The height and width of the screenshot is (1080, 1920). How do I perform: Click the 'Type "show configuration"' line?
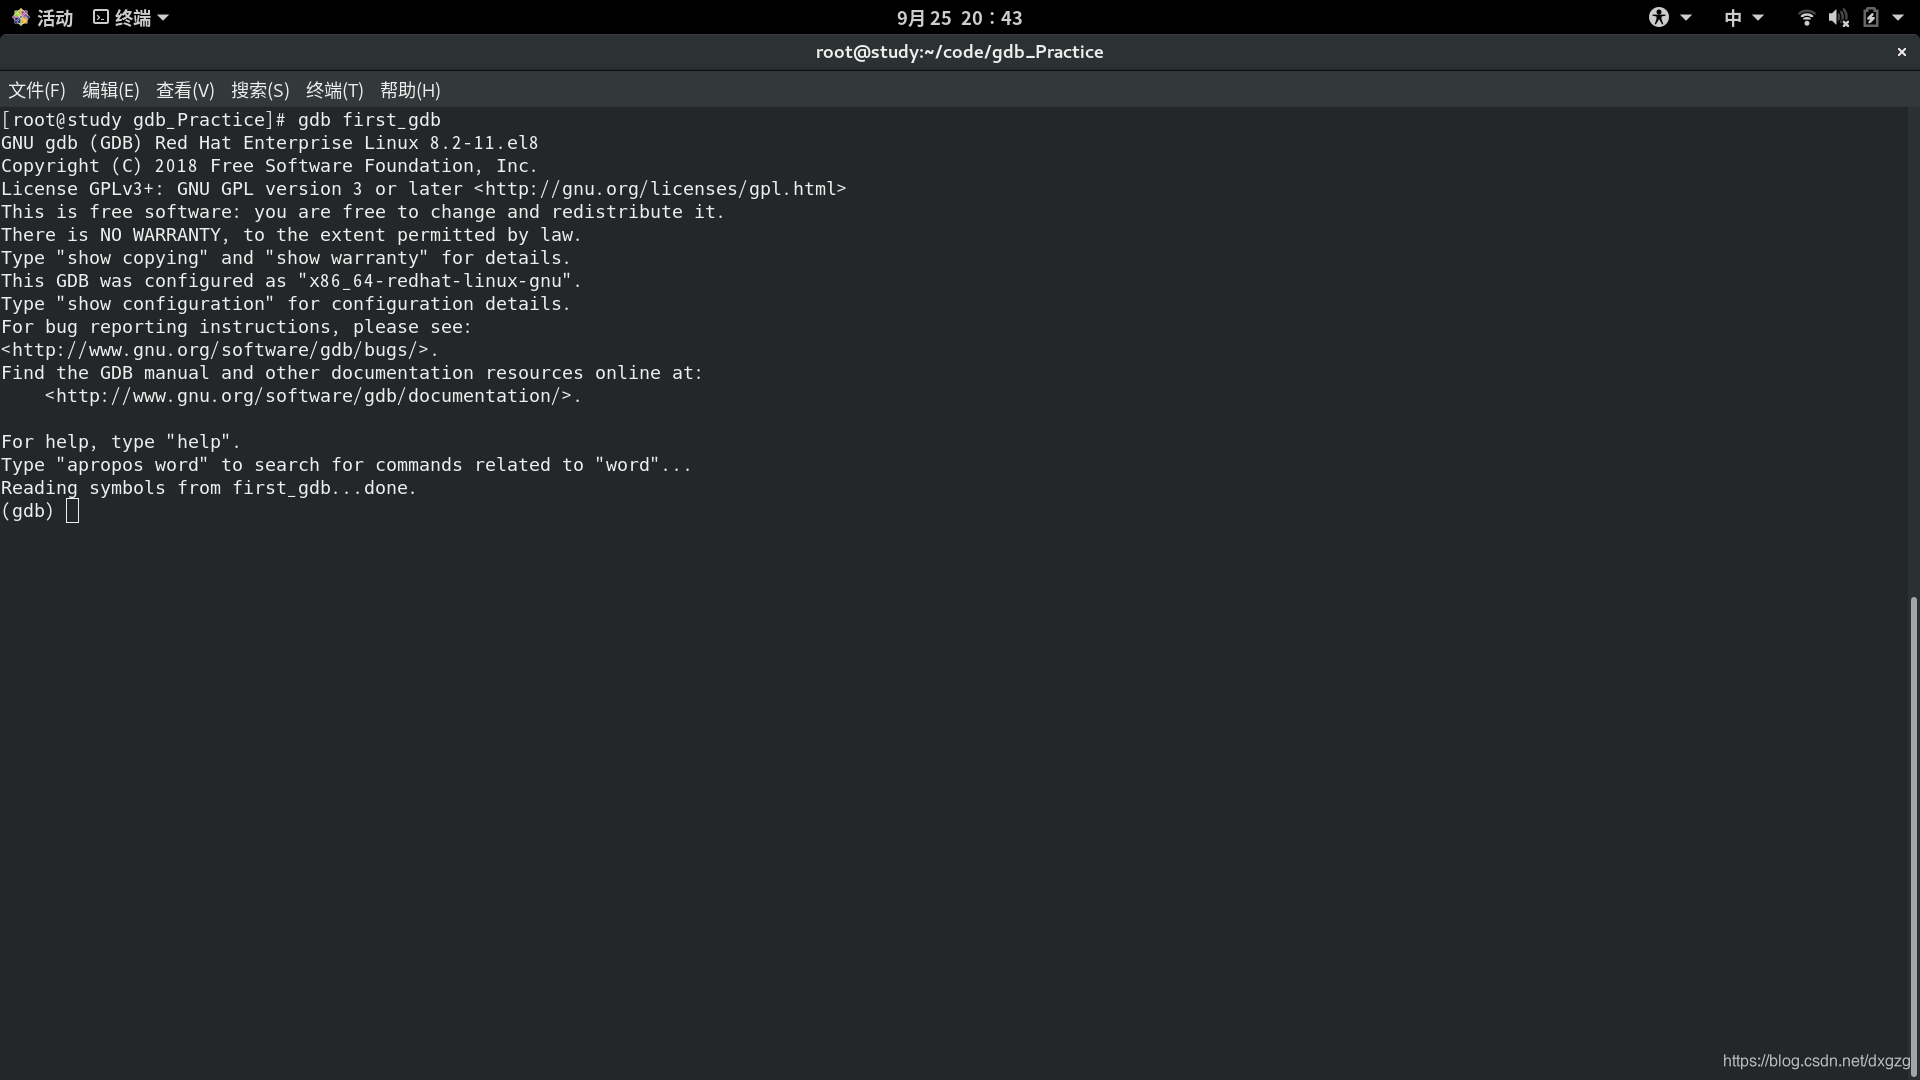coord(286,304)
